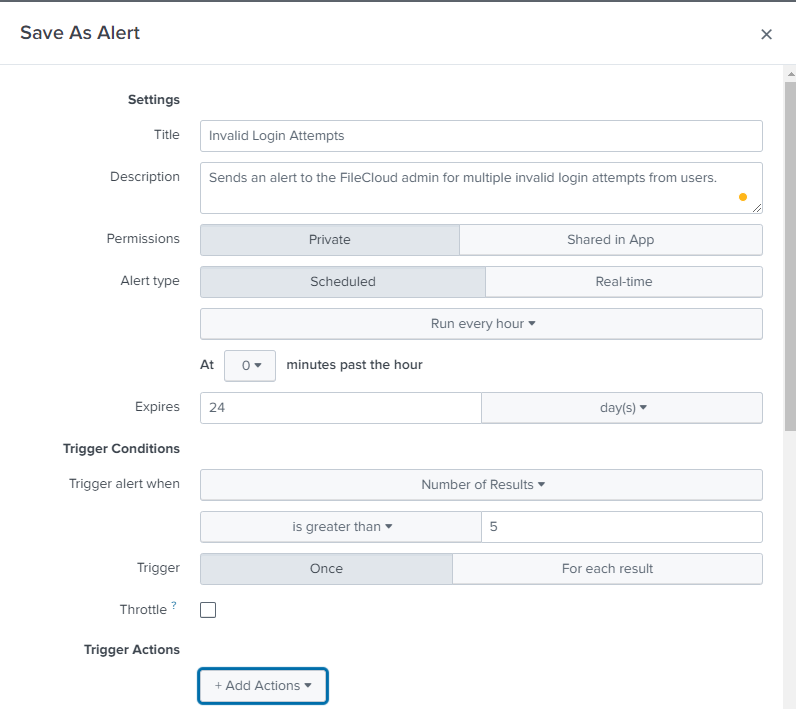This screenshot has height=709, width=796.
Task: Open Number of Results dropdown
Action: pyautogui.click(x=481, y=485)
